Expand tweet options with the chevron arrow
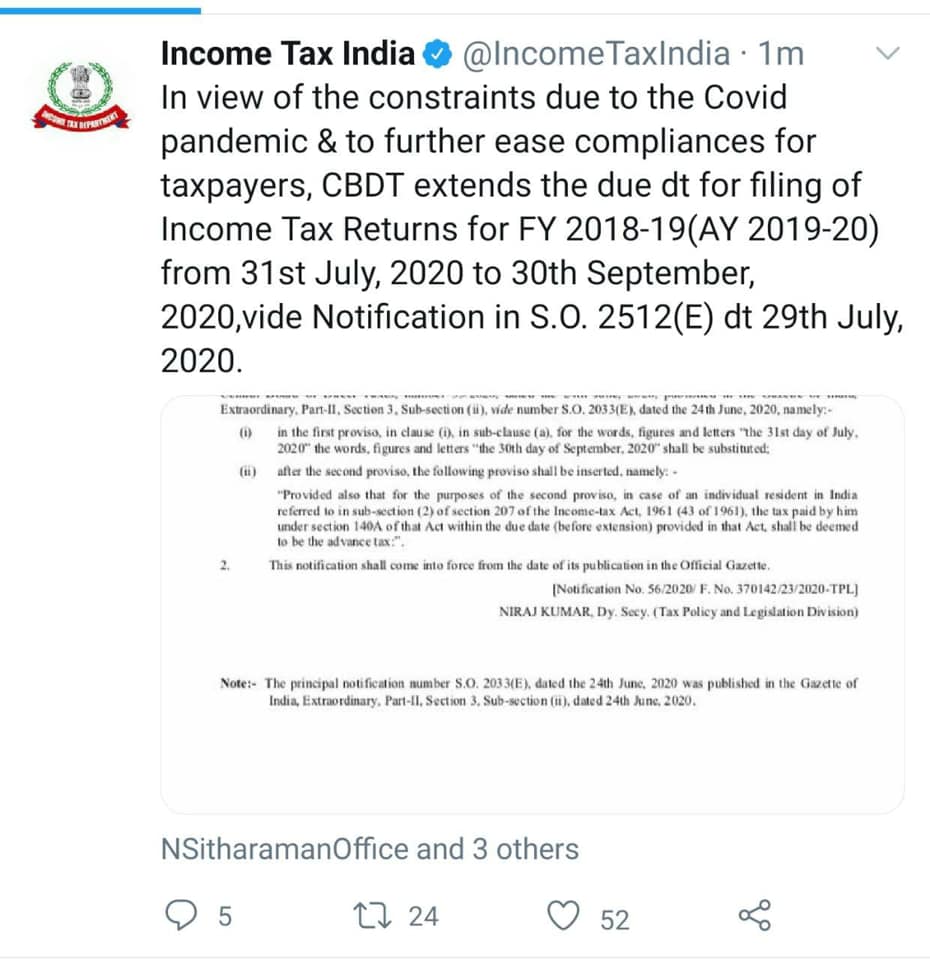This screenshot has width=930, height=960. tap(887, 53)
